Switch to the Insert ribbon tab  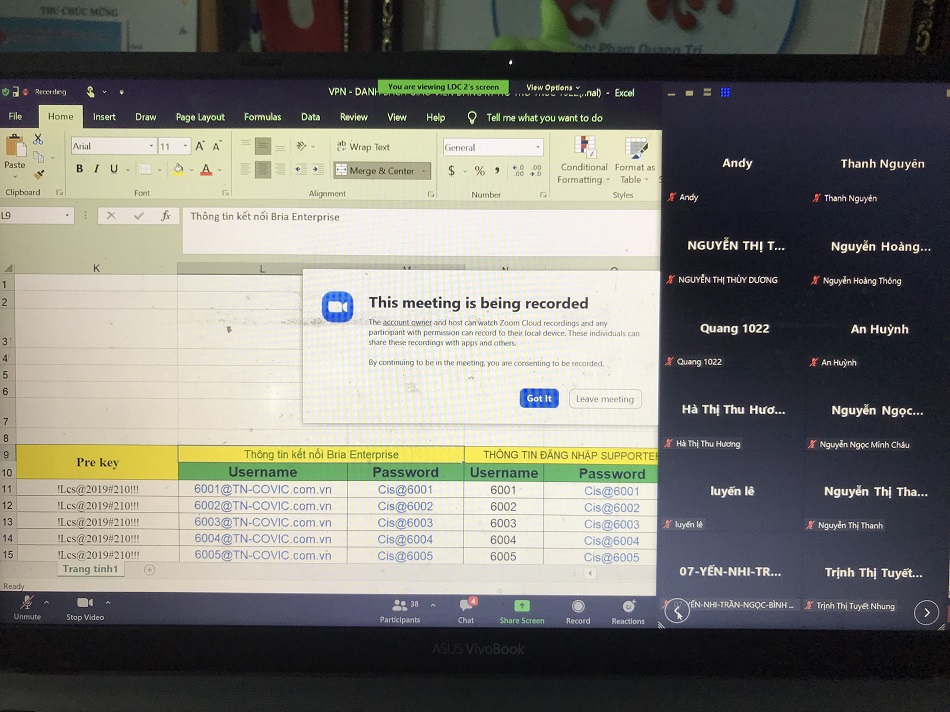pyautogui.click(x=104, y=117)
